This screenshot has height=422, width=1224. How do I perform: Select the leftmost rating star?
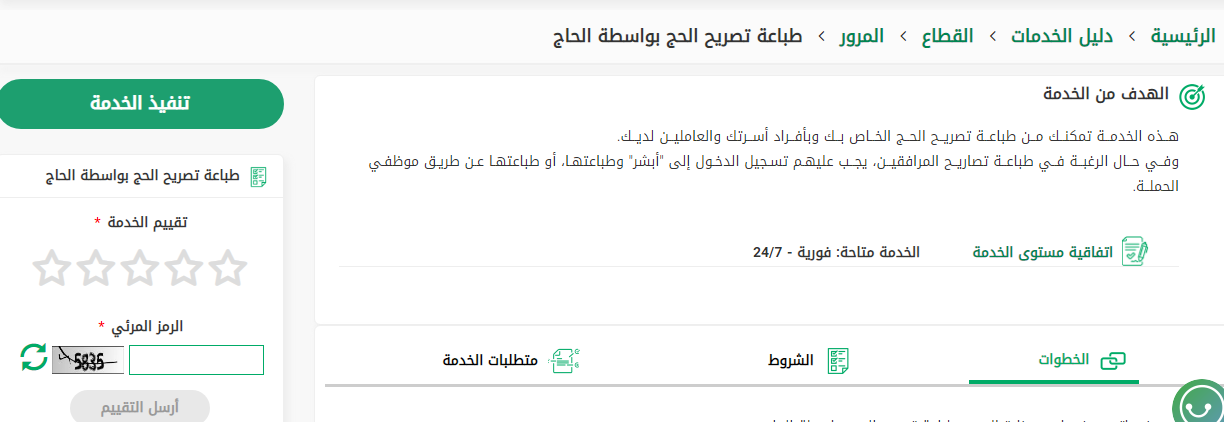coord(50,268)
